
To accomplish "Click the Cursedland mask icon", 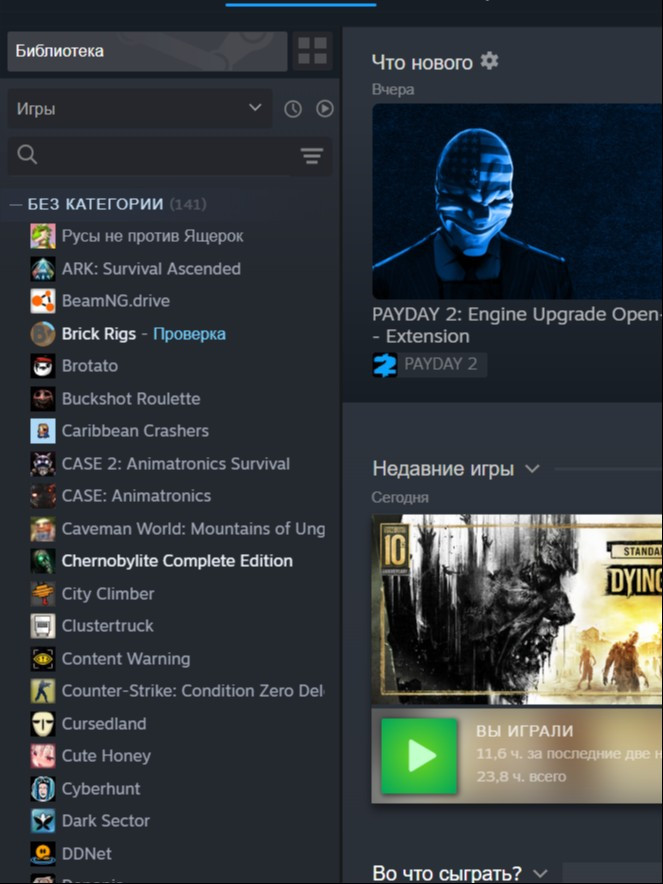I will tap(43, 723).
